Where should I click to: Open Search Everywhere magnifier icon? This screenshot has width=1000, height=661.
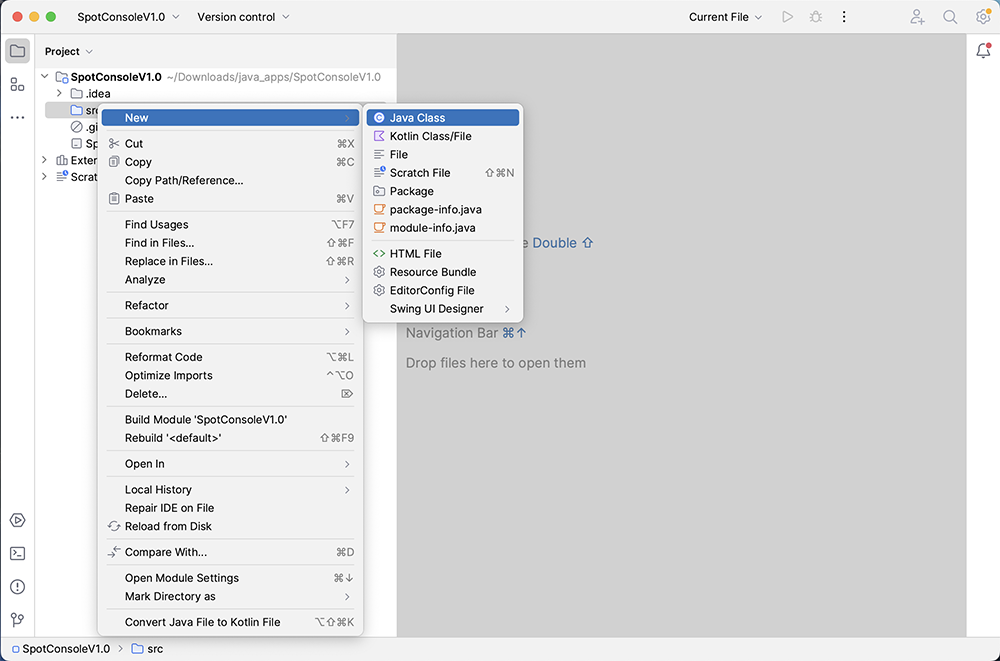point(950,17)
